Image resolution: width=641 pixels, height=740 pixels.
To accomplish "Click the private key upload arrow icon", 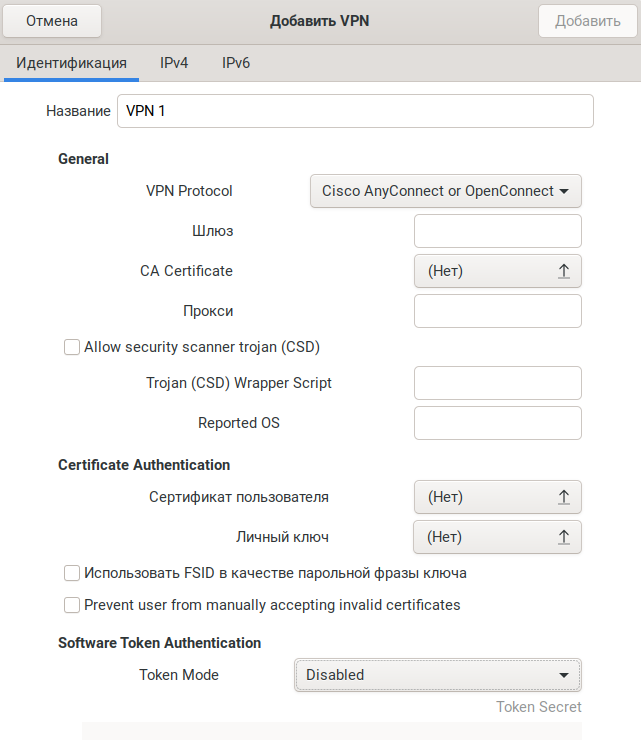I will pos(563,537).
